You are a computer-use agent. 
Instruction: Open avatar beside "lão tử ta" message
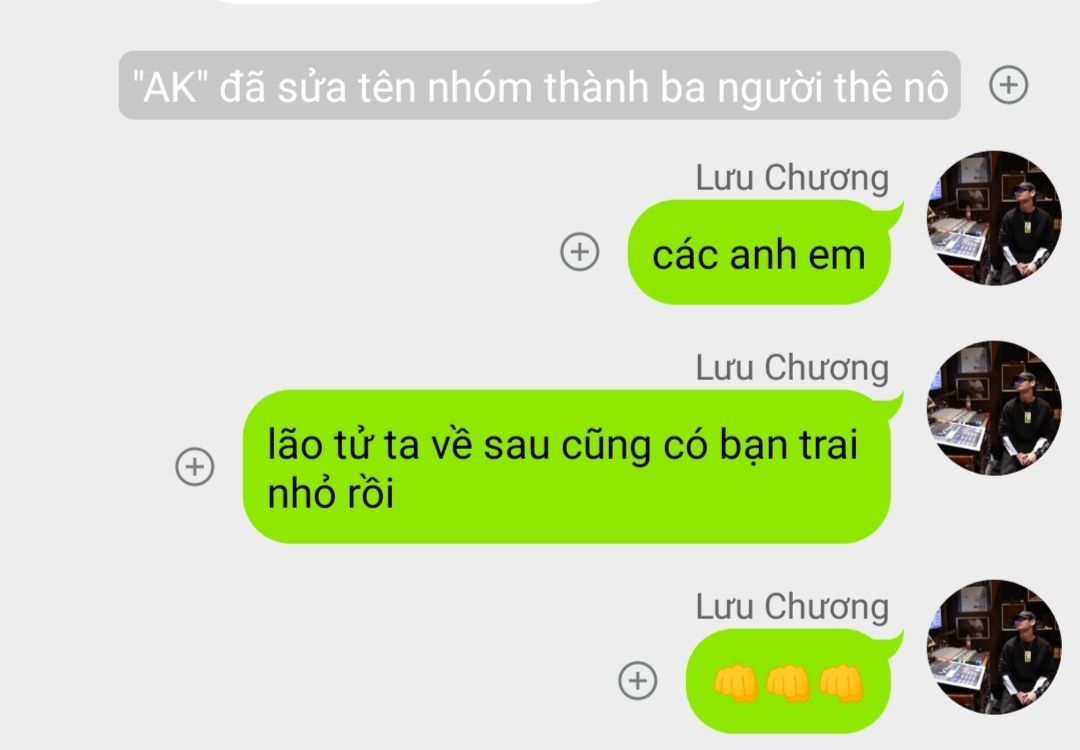[x=993, y=408]
